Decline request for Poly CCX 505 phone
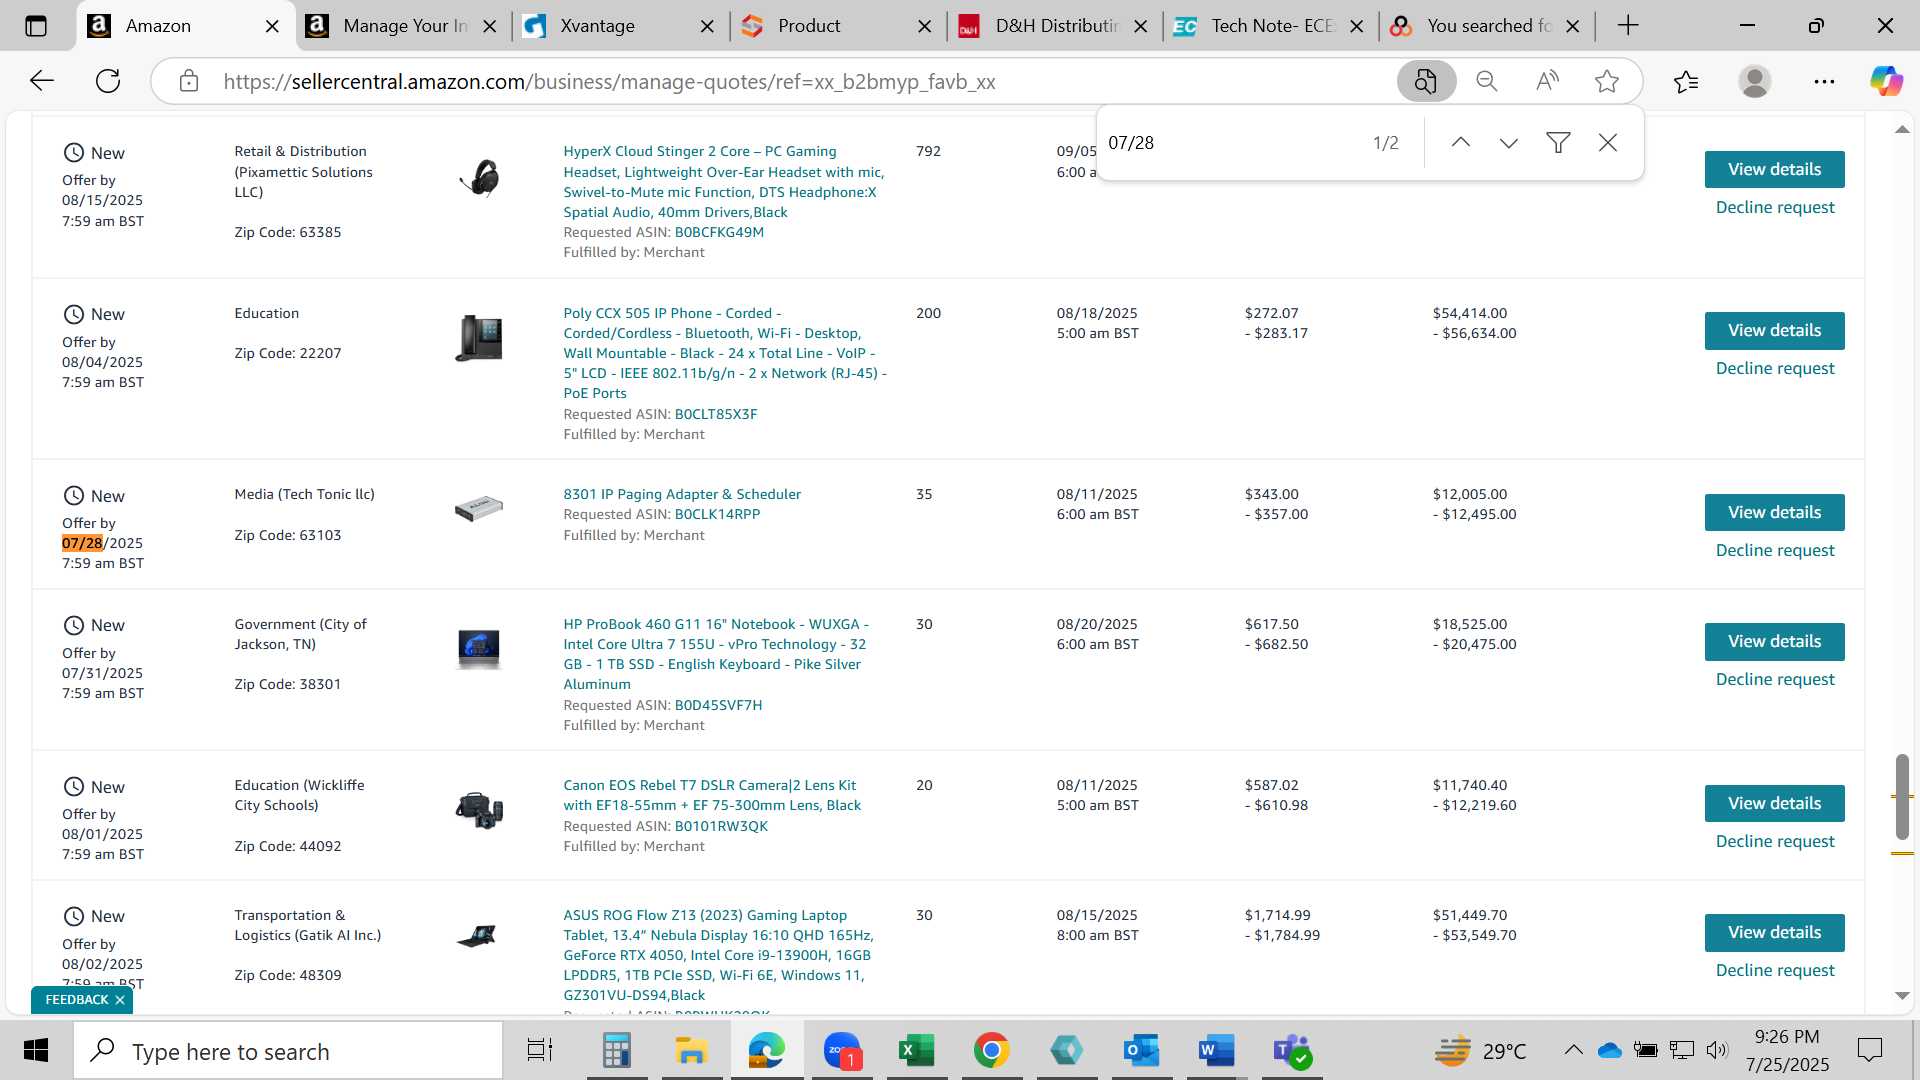This screenshot has width=1920, height=1080. click(1775, 368)
